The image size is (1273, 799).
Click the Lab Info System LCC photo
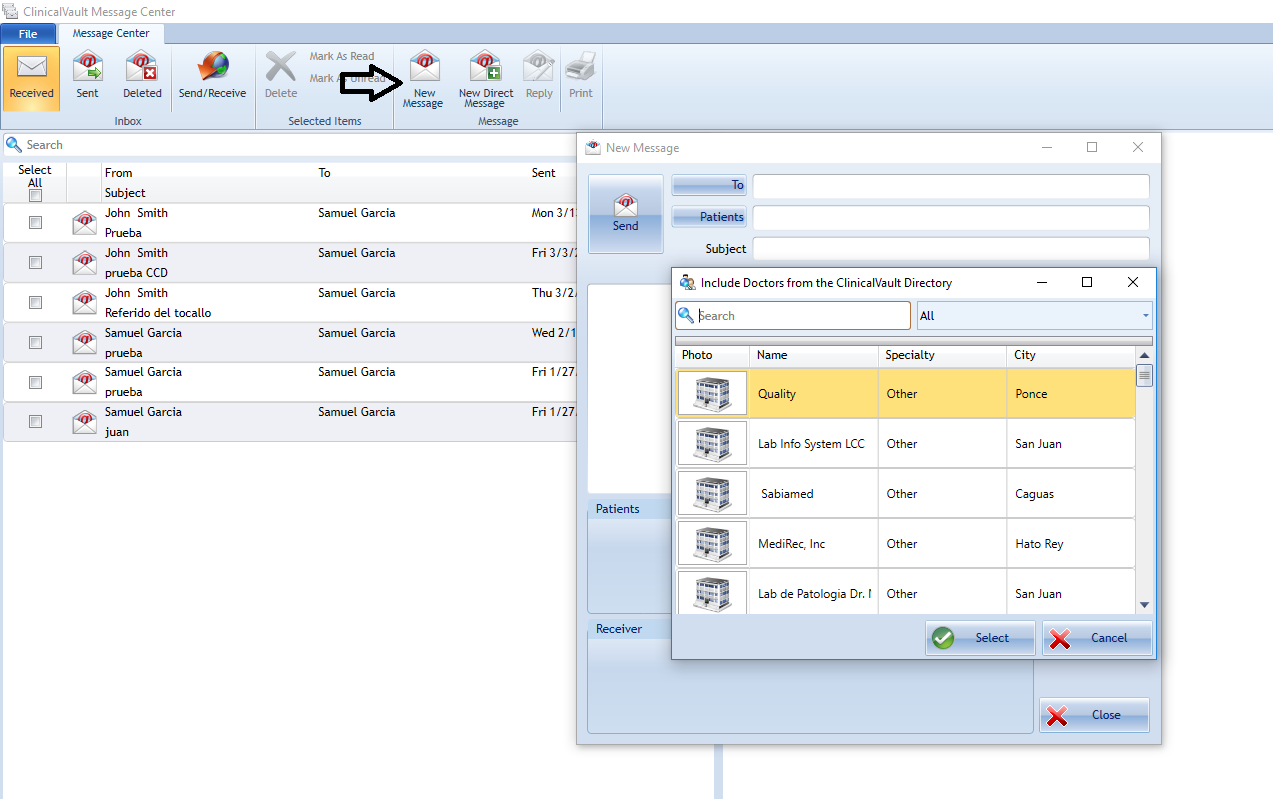click(712, 443)
